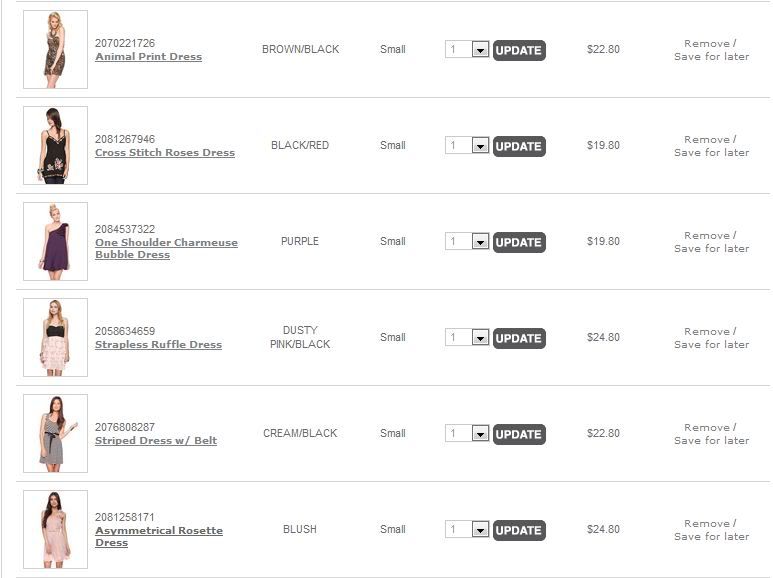Click the Cross Stitch Roses Dress thumbnail

[x=55, y=145]
